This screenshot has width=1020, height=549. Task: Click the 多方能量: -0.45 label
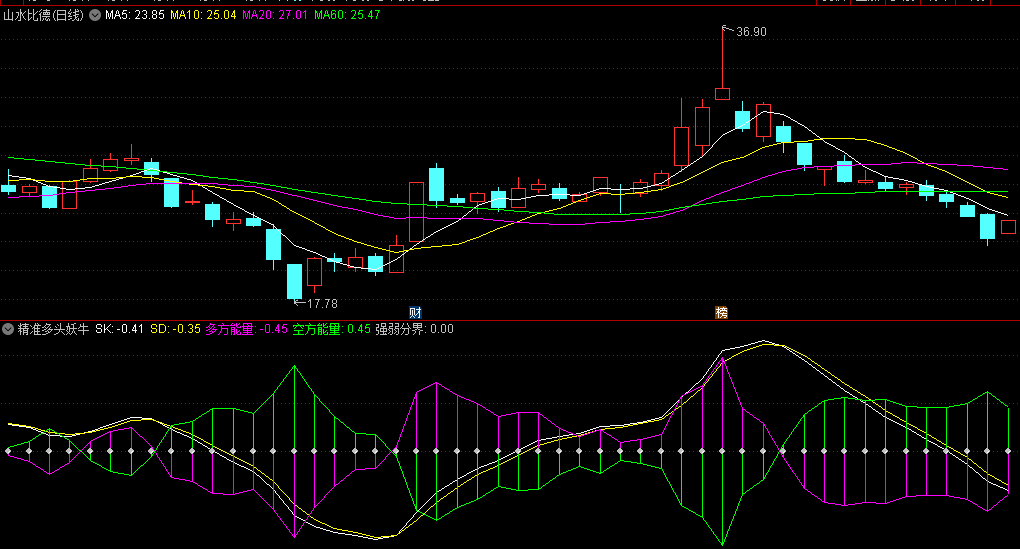pos(247,328)
